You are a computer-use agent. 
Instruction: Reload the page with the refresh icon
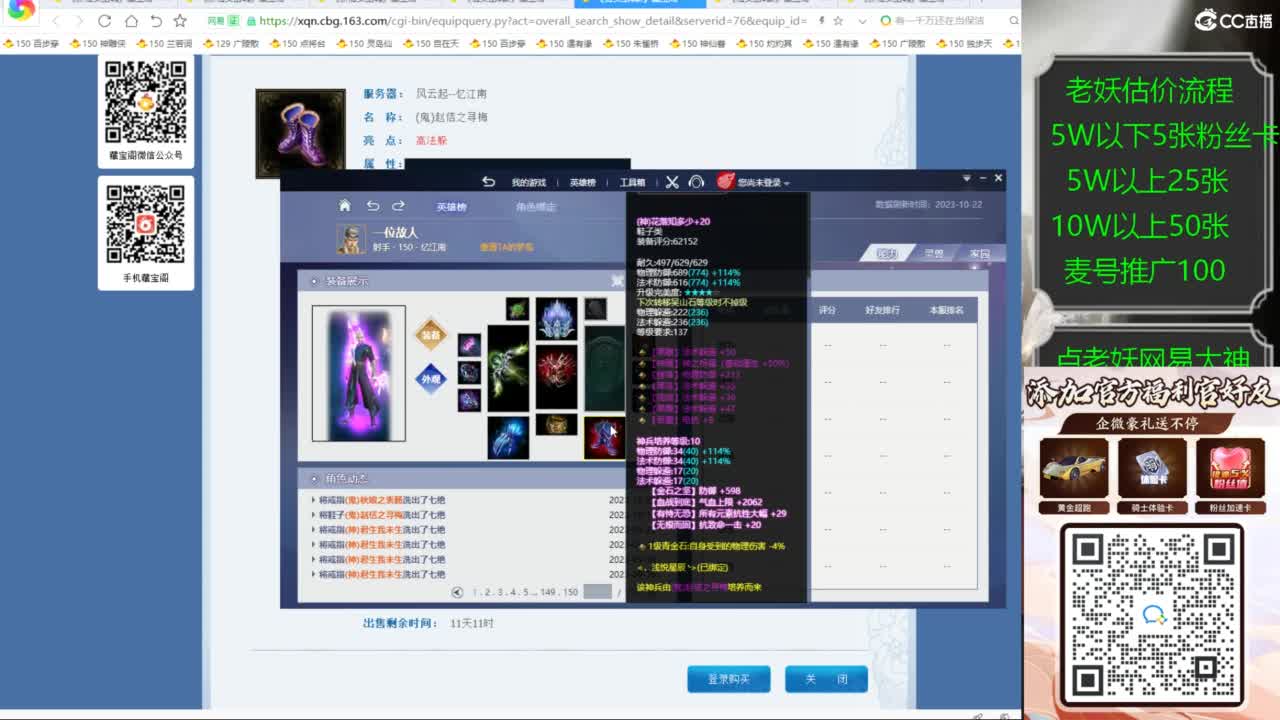click(x=105, y=21)
